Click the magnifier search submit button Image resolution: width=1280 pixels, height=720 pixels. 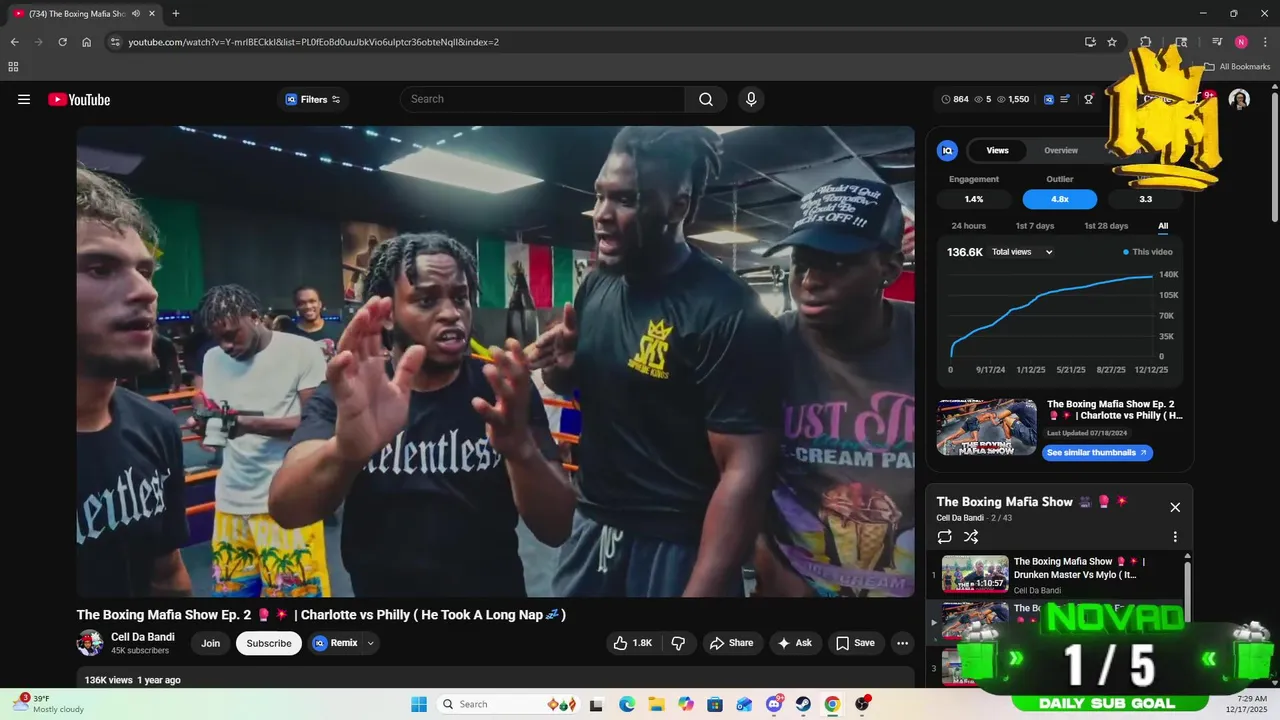706,99
